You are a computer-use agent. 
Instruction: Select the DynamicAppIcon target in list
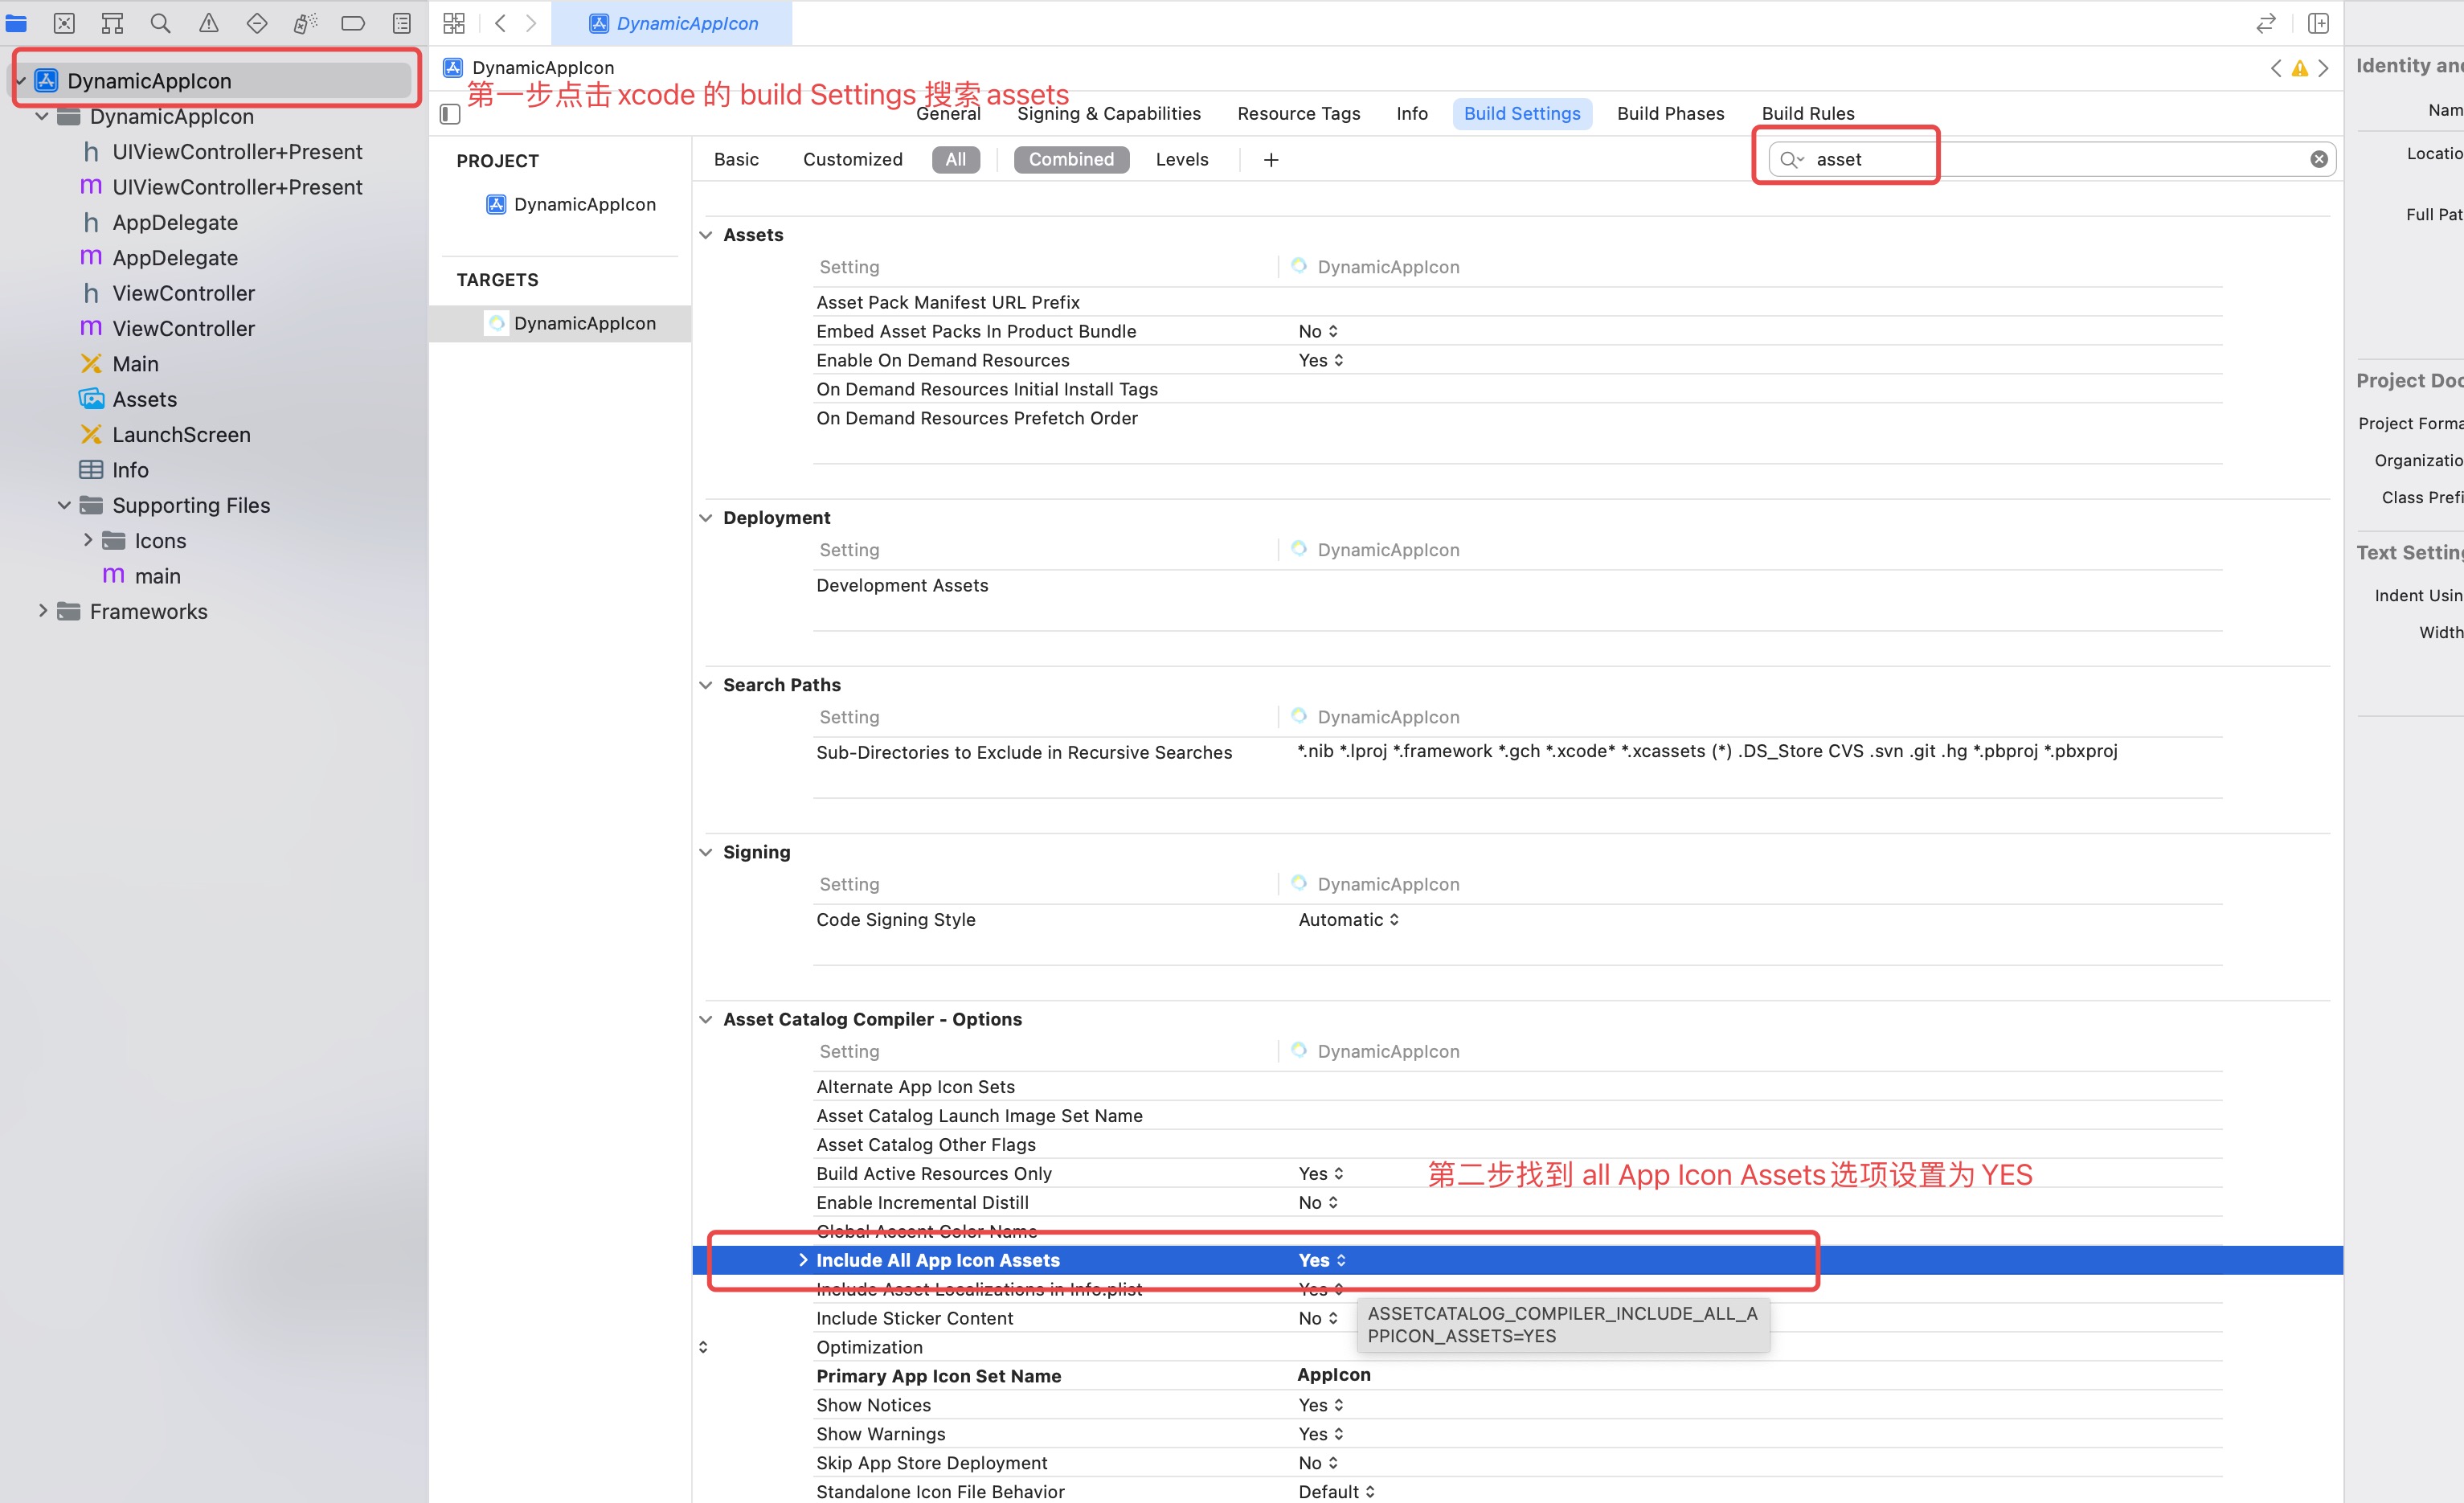584,323
